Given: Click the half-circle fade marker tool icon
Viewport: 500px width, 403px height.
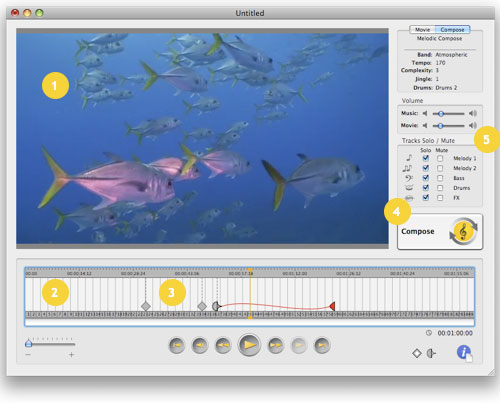Looking at the screenshot, I should (x=431, y=353).
